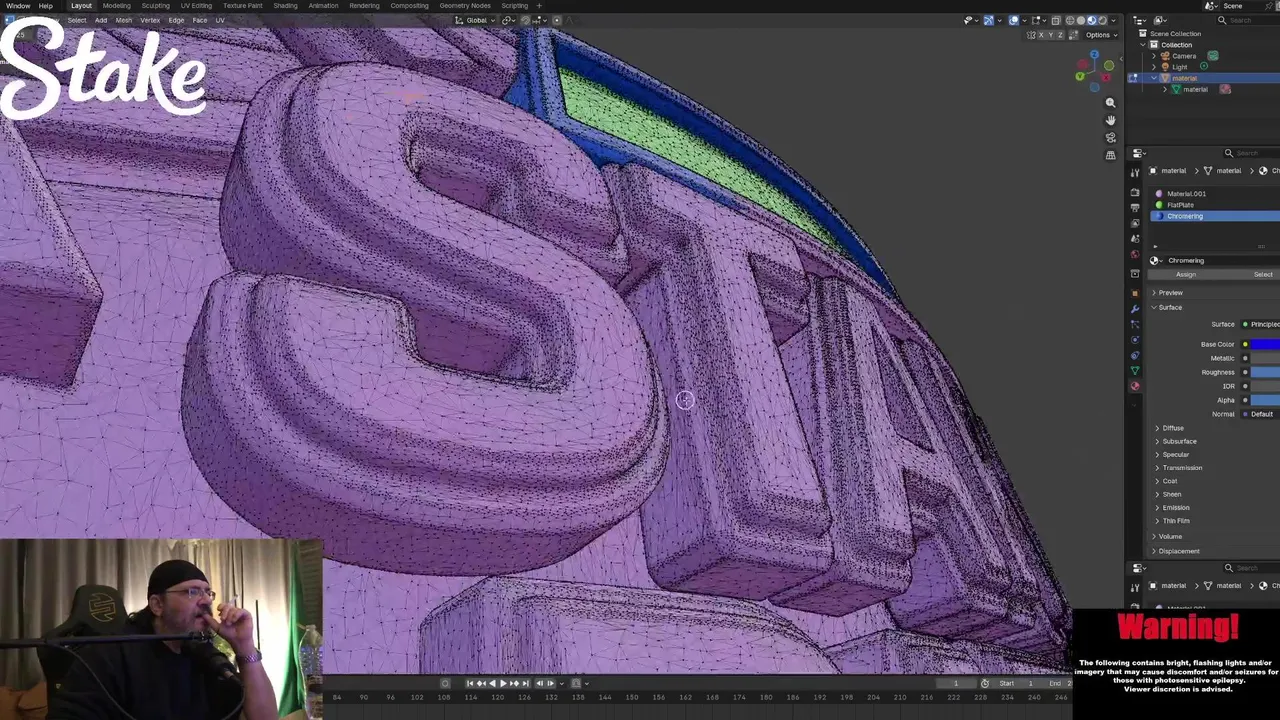Jump to the first frame in timeline
The width and height of the screenshot is (1280, 720).
coord(470,683)
